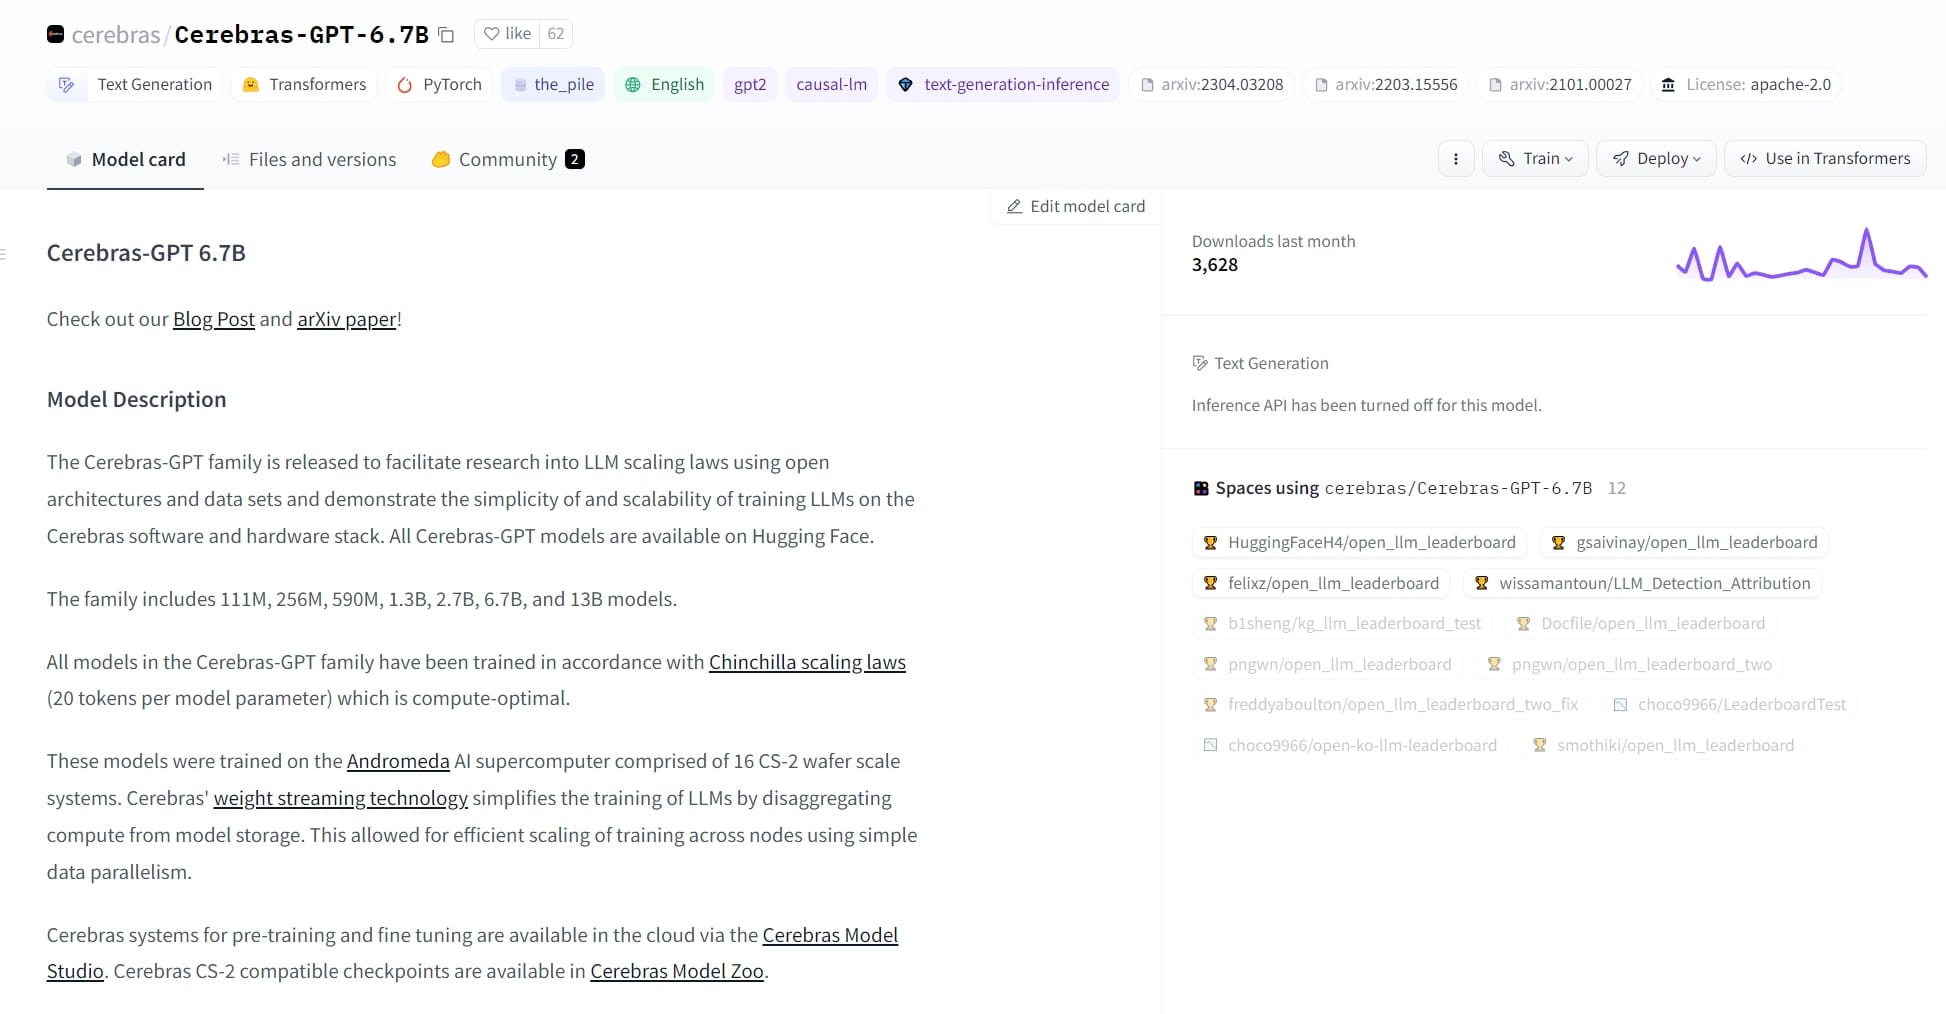Expand the Deploy dropdown
The width and height of the screenshot is (1946, 1014).
1656,159
